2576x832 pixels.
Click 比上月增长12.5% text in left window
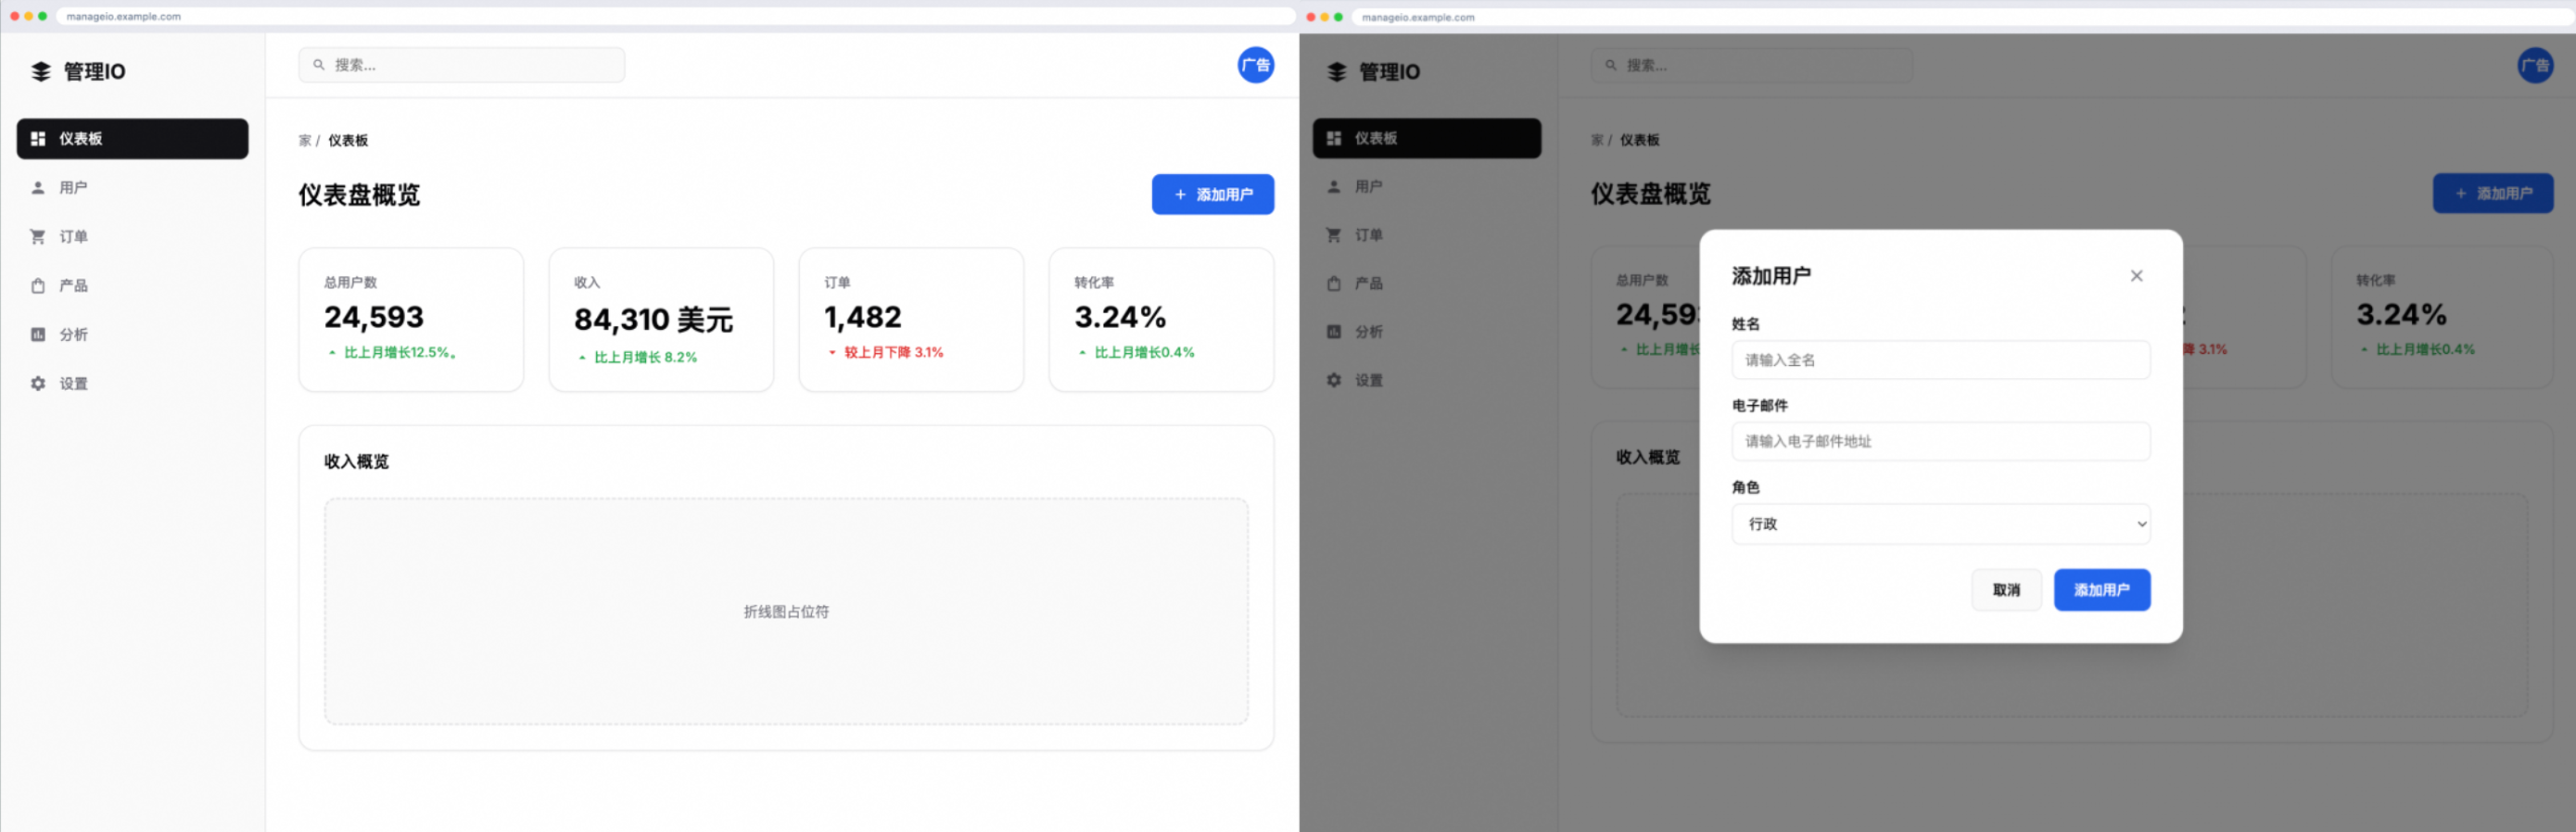(x=400, y=352)
